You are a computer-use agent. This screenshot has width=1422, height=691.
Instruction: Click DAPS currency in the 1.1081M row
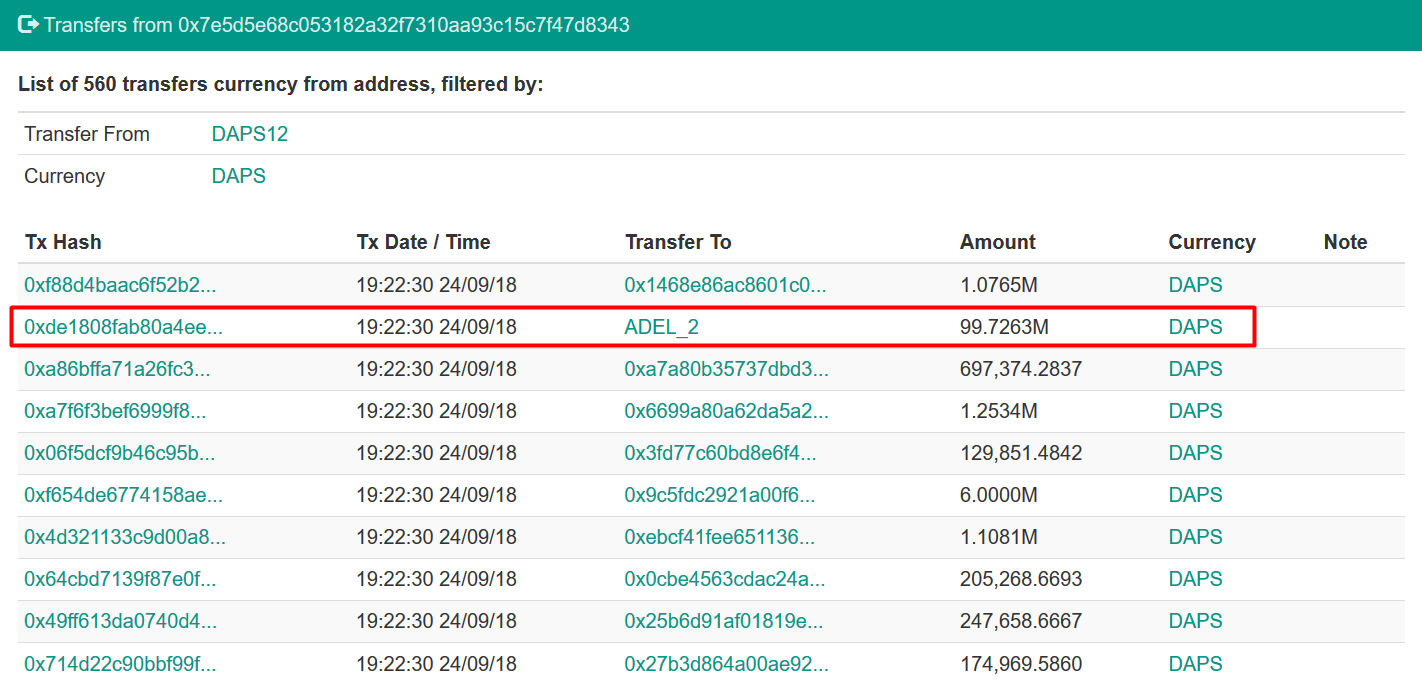pos(1195,537)
